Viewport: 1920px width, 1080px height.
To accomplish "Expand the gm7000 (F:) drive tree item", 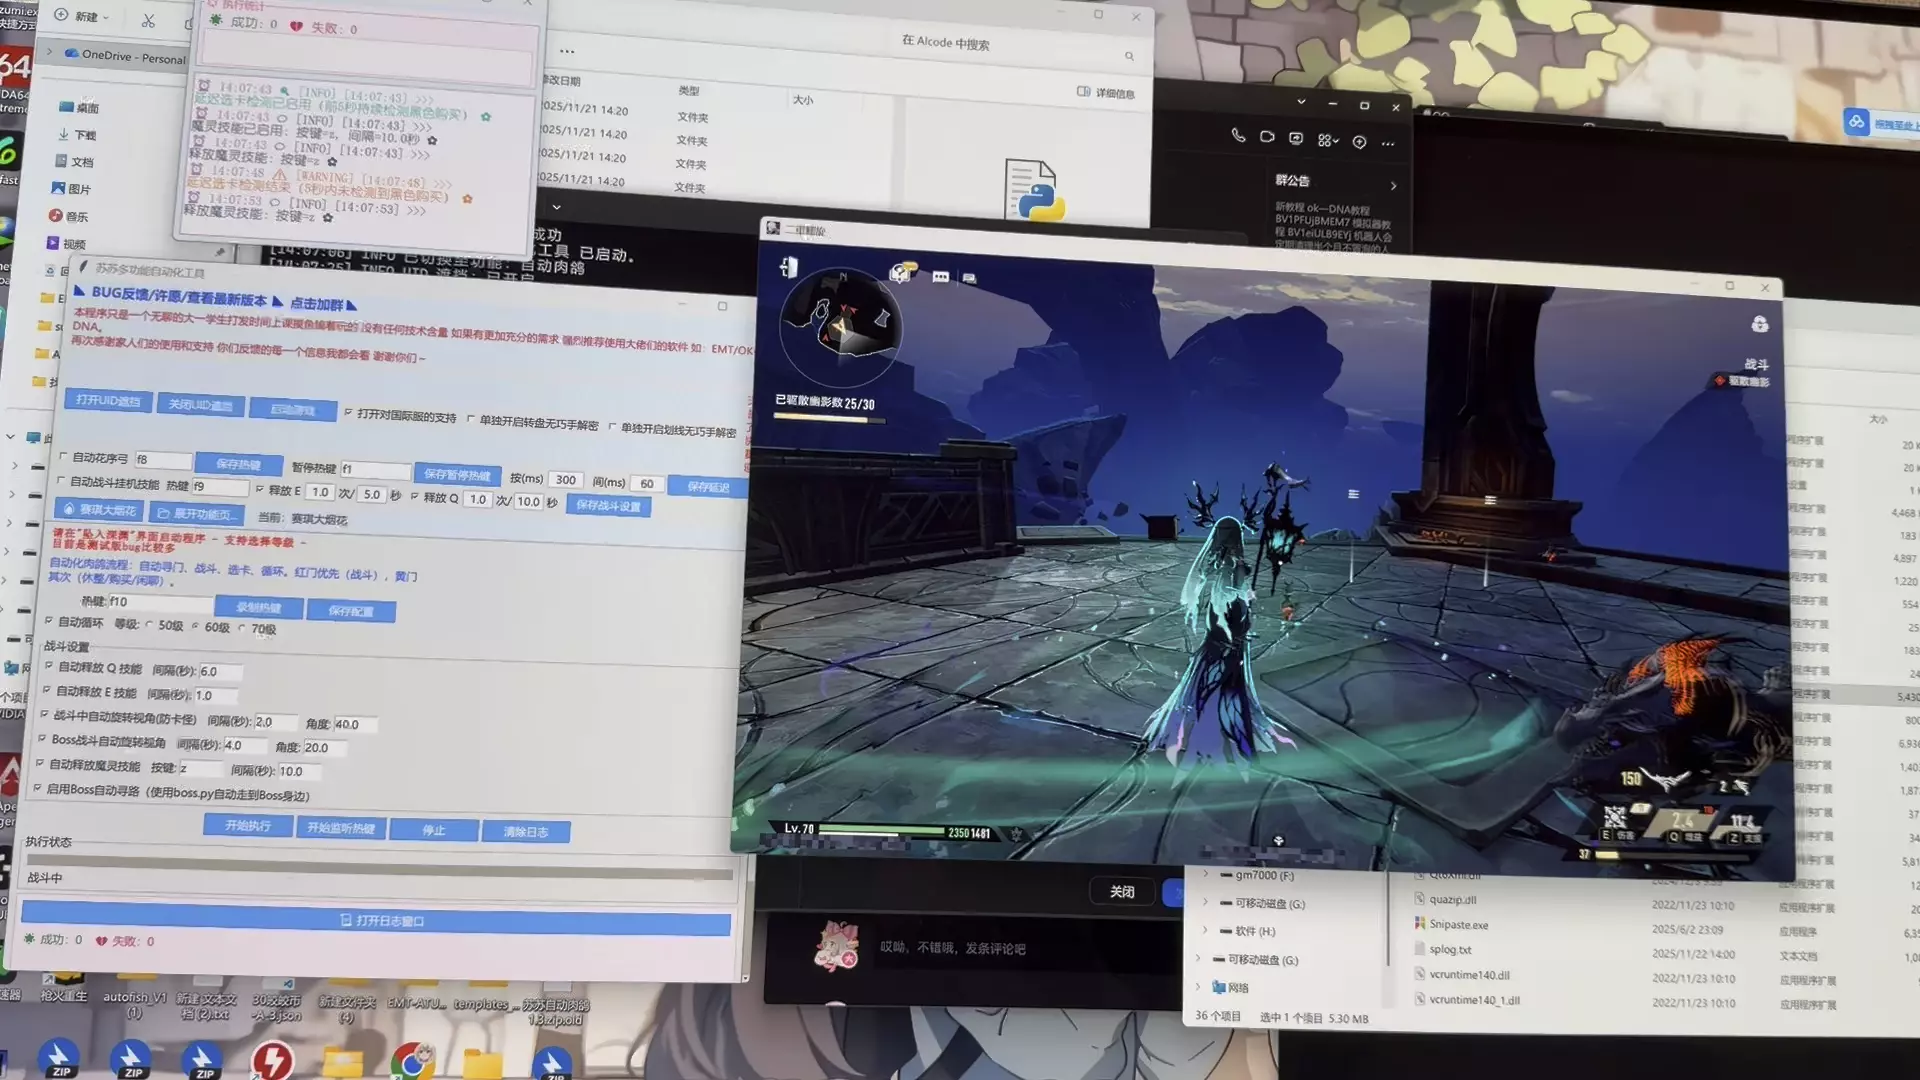I will point(1206,875).
